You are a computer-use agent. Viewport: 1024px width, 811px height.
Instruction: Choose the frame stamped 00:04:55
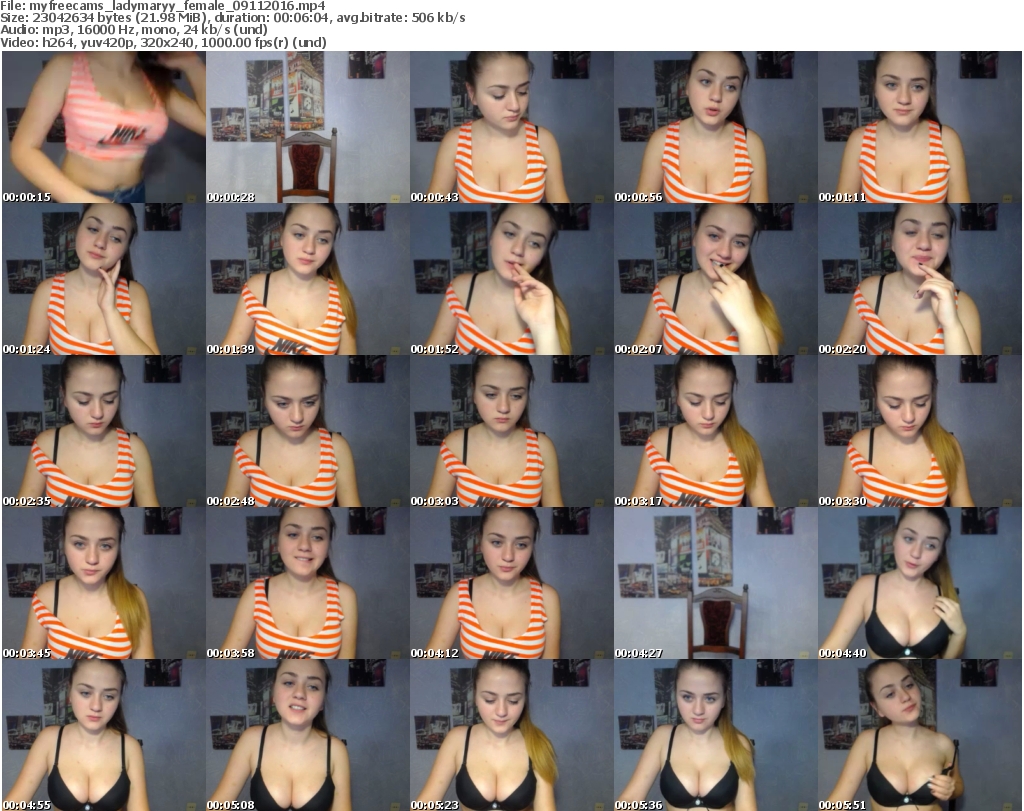tap(104, 735)
